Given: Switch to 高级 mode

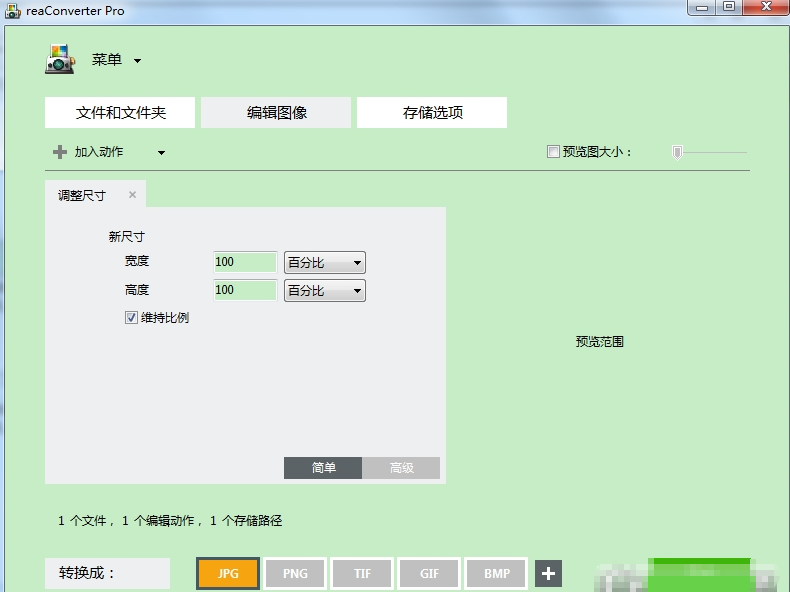Looking at the screenshot, I should click(x=401, y=468).
